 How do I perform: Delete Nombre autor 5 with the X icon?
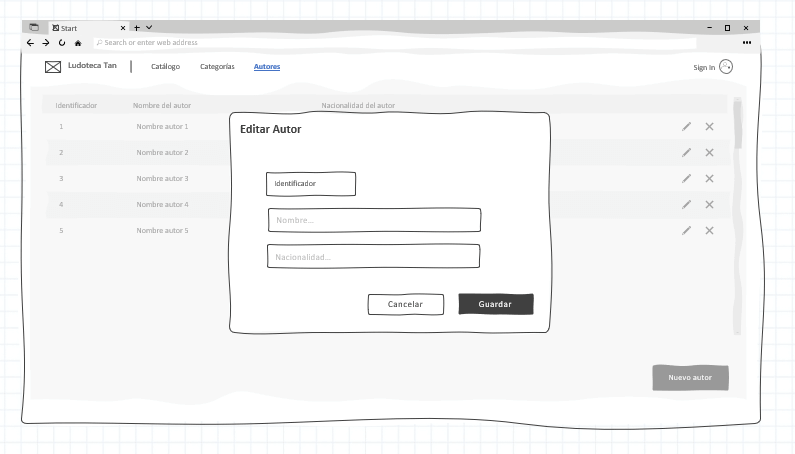[x=709, y=230]
